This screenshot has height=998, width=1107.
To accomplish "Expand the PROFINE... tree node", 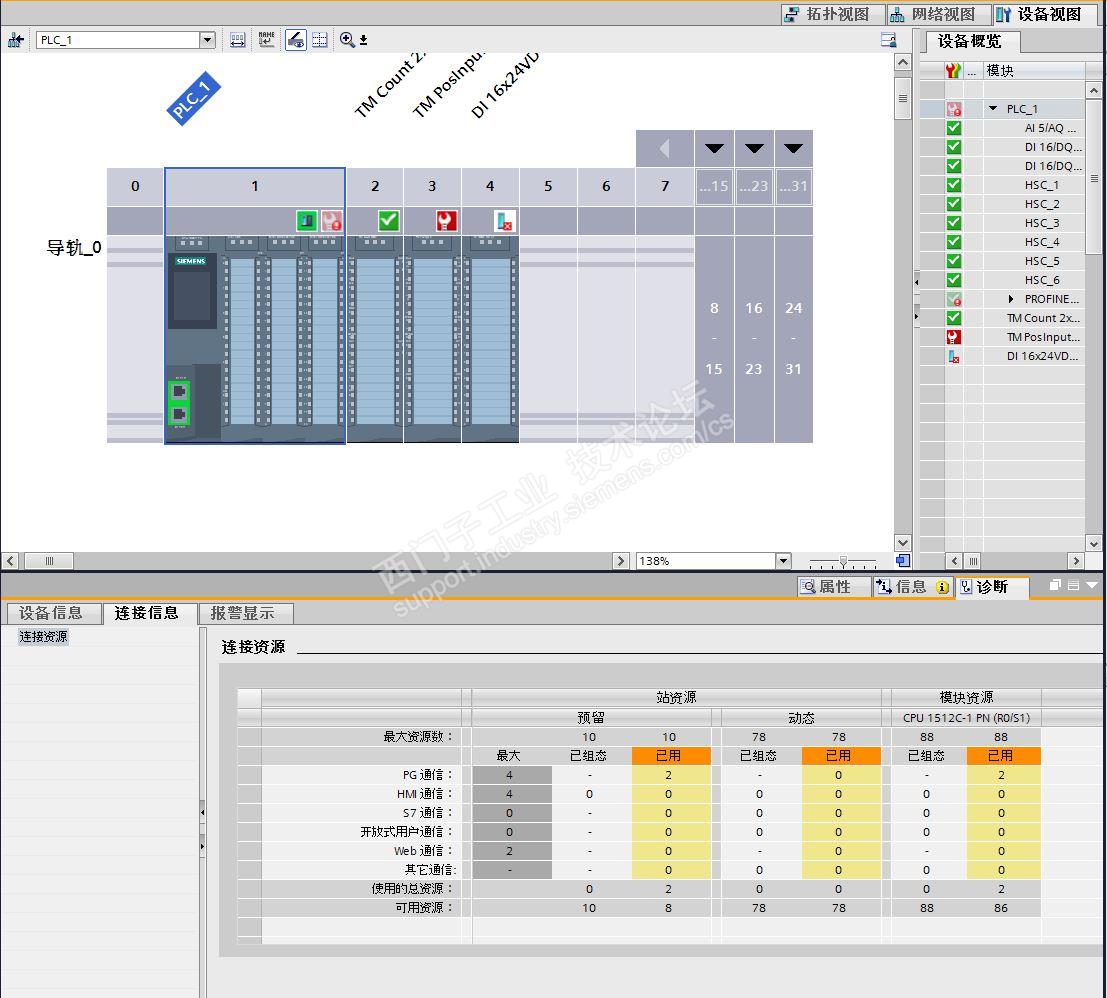I will coord(1011,299).
